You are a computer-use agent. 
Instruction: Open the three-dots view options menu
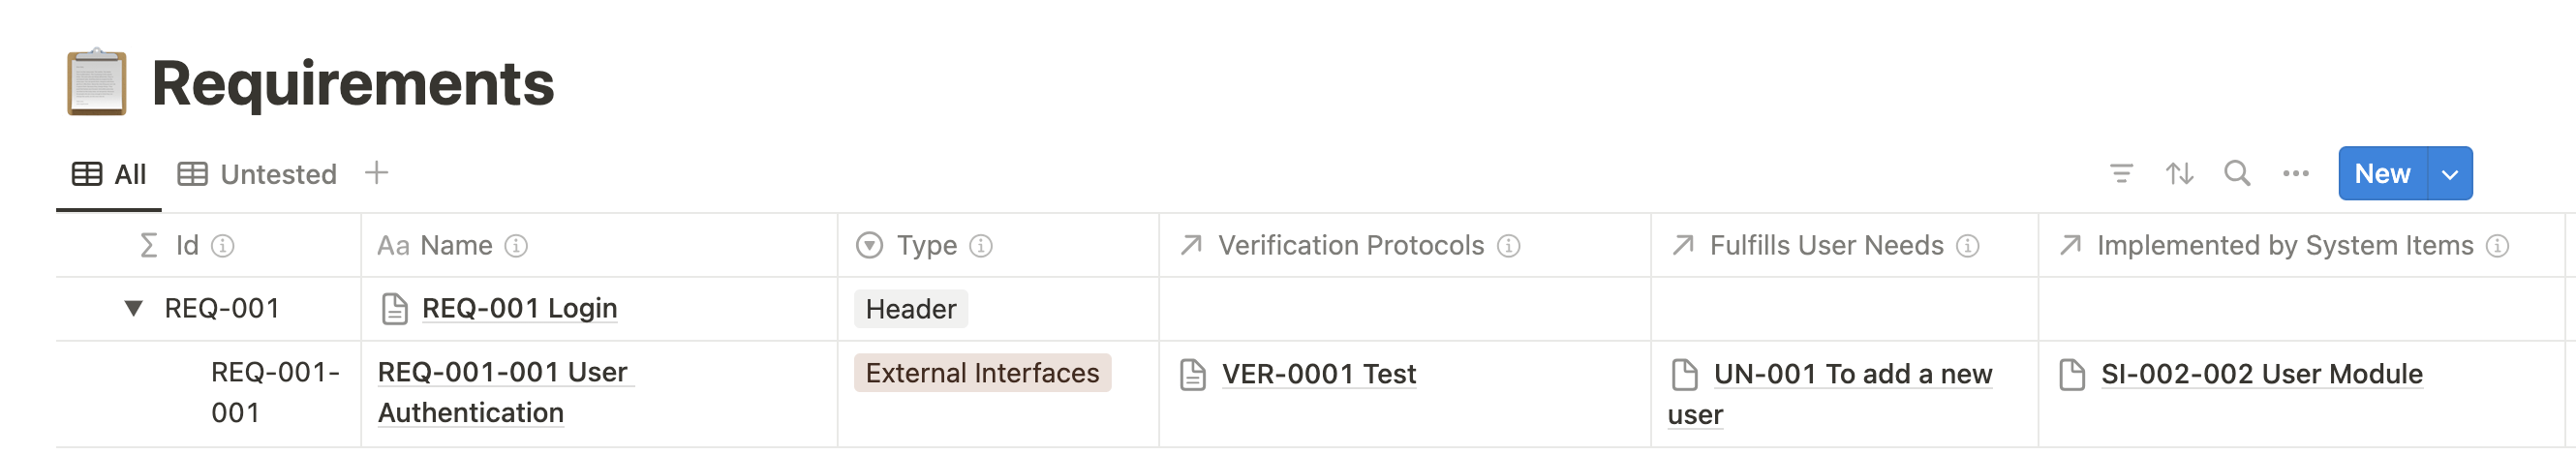point(2296,174)
